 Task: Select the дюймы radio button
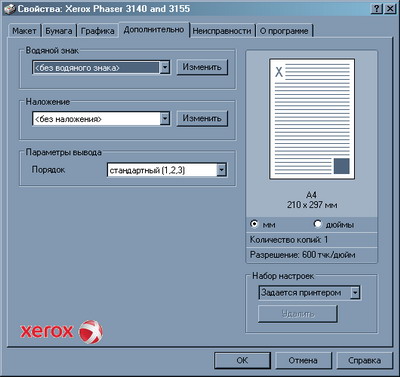point(318,224)
